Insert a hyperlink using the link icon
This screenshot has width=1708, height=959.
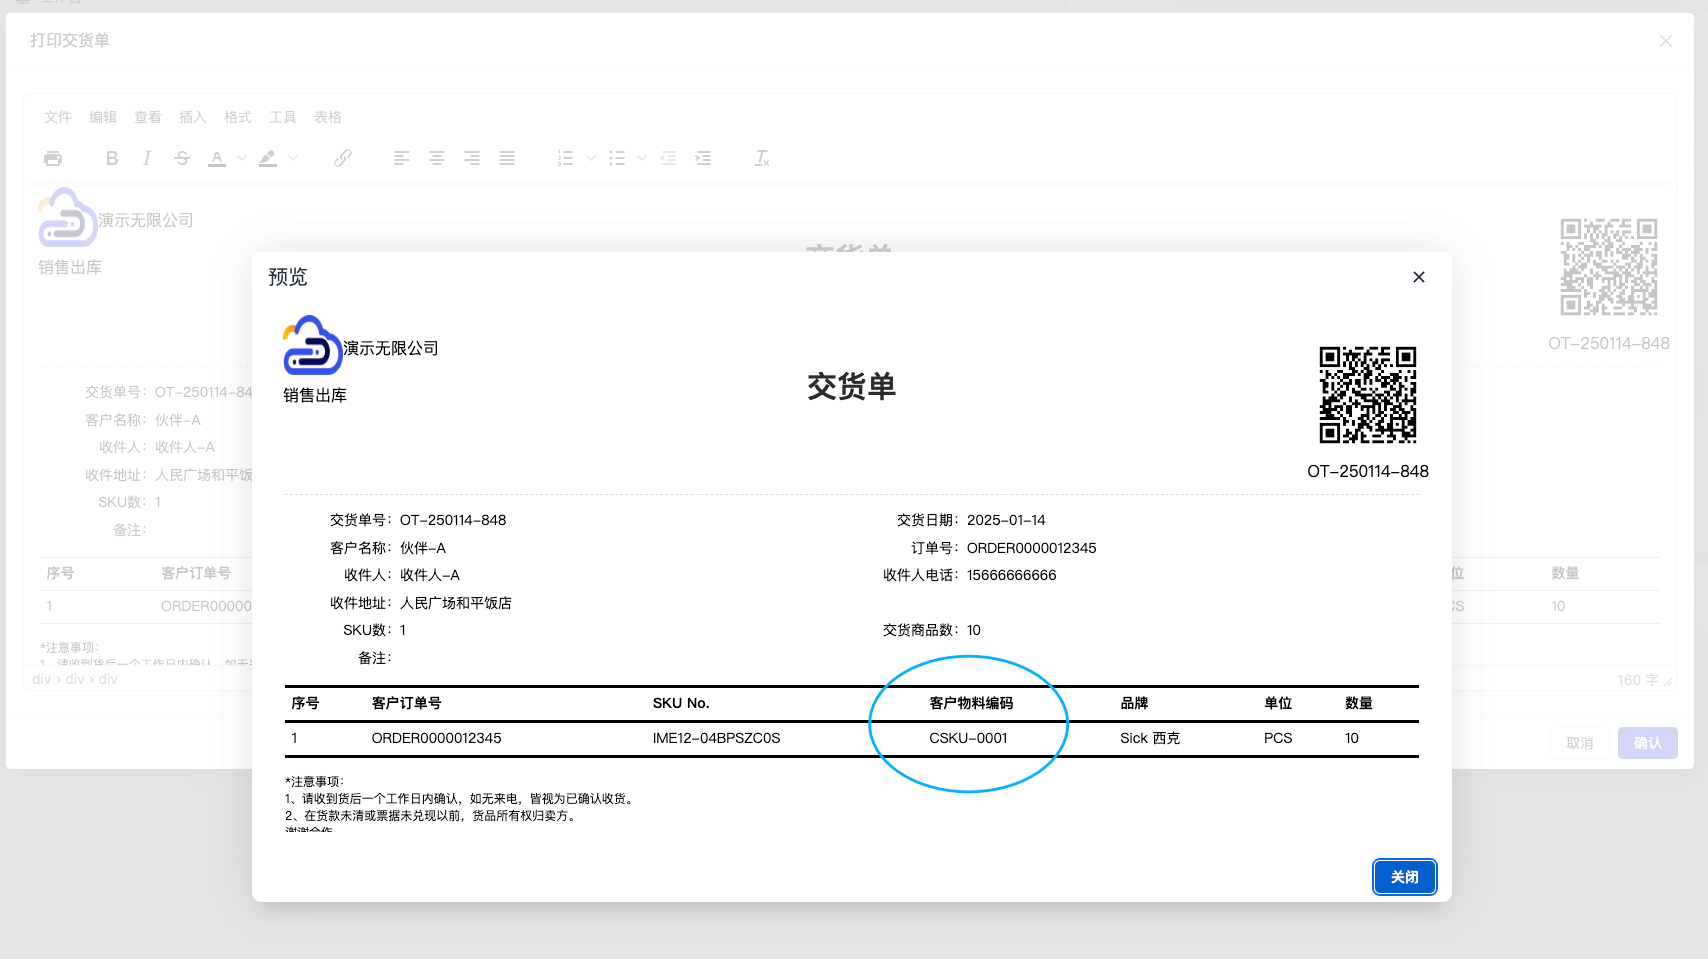coord(344,157)
